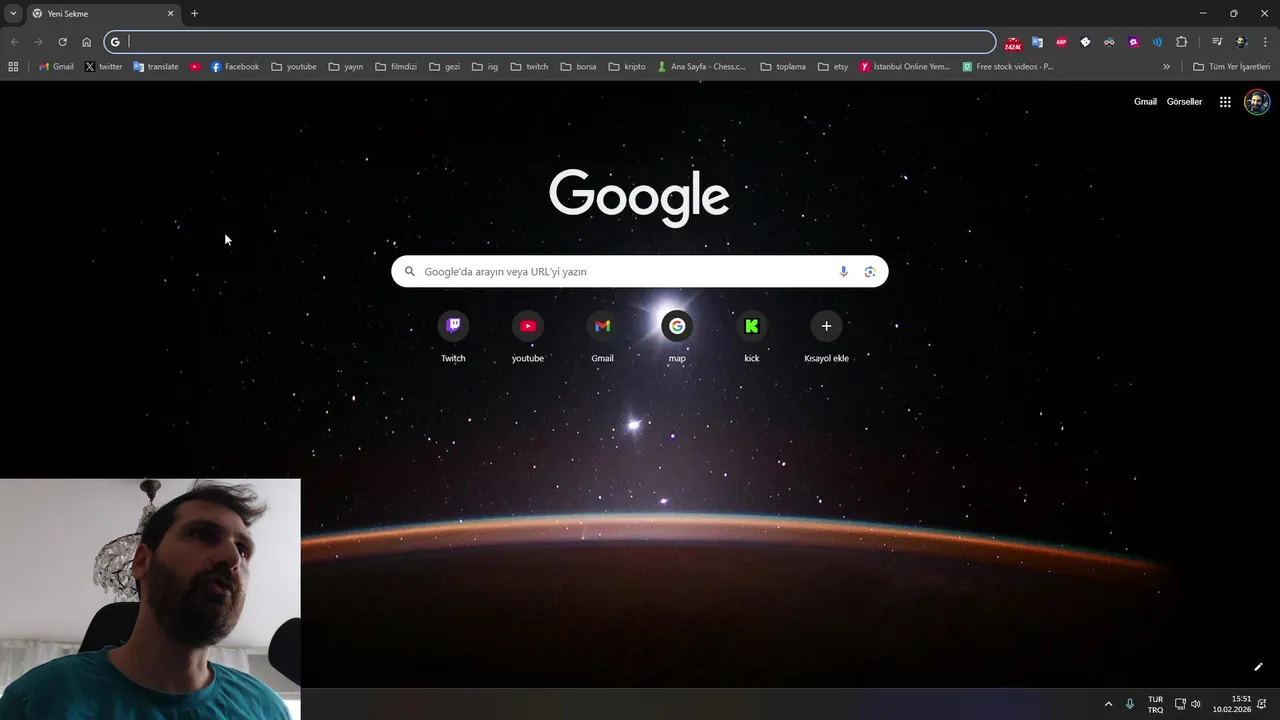Focus the Google search box
This screenshot has height=720, width=1280.
coord(640,272)
